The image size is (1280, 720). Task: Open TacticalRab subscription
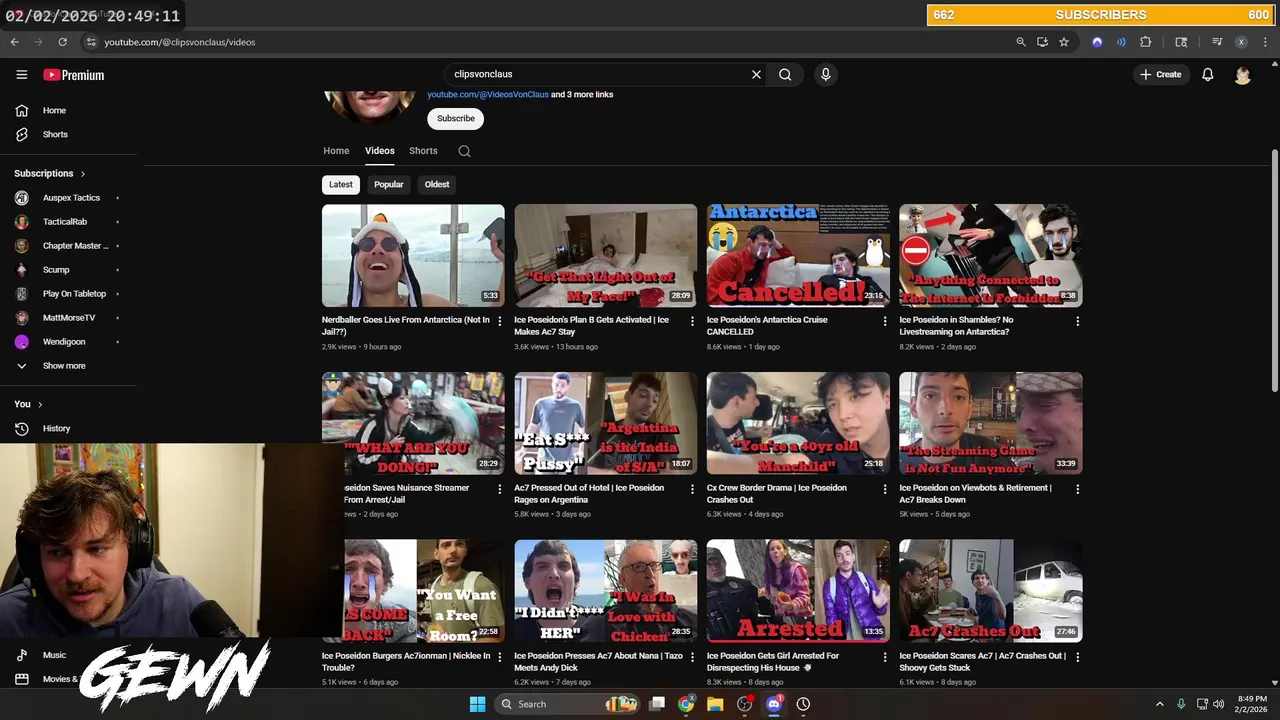tap(68, 222)
